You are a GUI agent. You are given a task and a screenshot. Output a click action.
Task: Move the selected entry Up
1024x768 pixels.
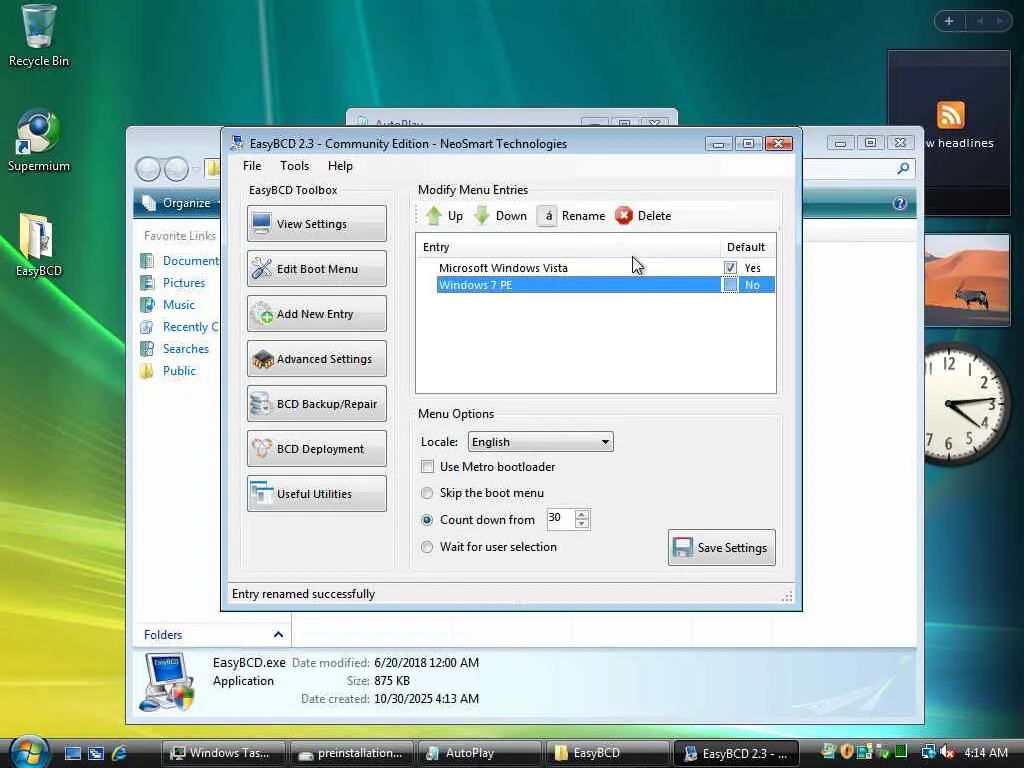click(444, 216)
